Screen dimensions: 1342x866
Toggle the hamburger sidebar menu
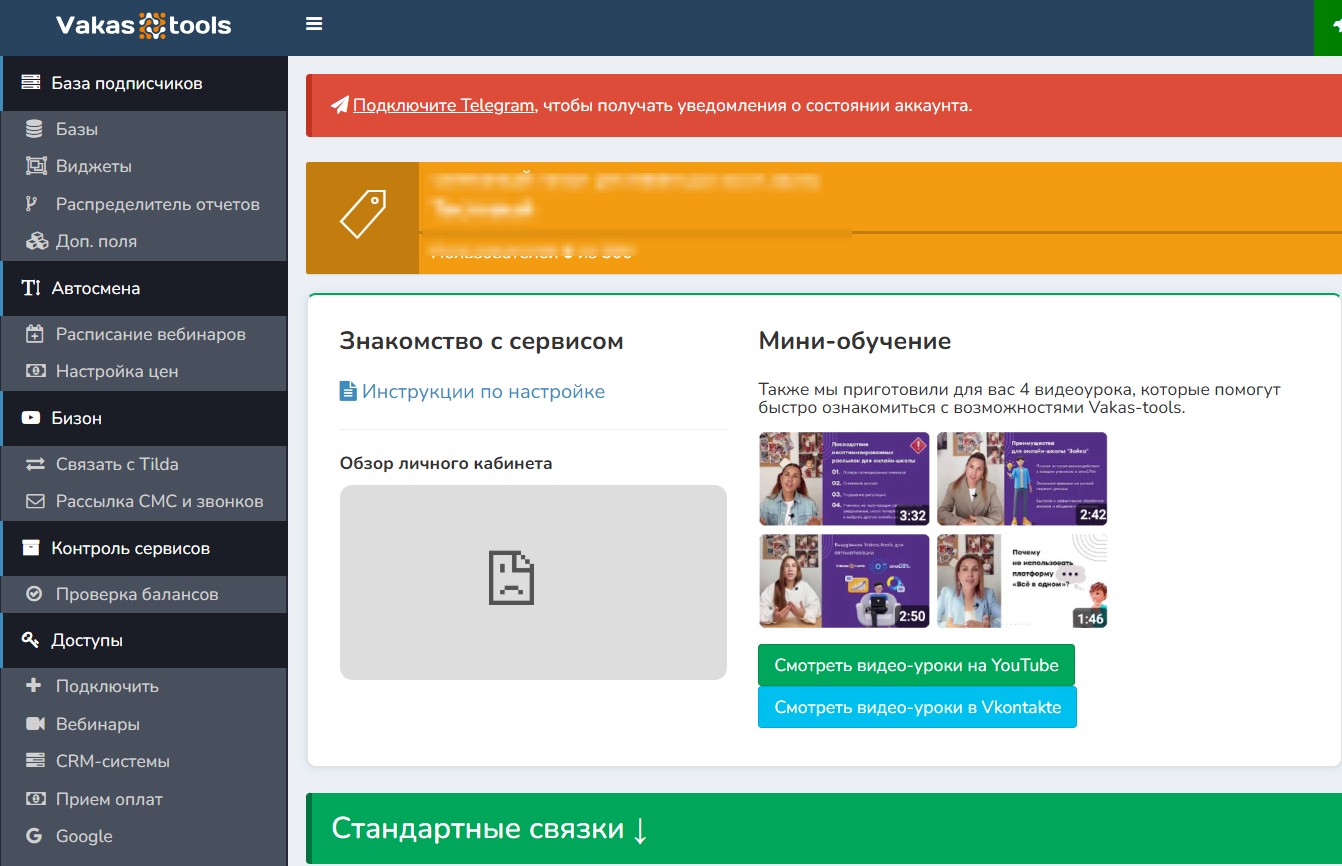314,24
